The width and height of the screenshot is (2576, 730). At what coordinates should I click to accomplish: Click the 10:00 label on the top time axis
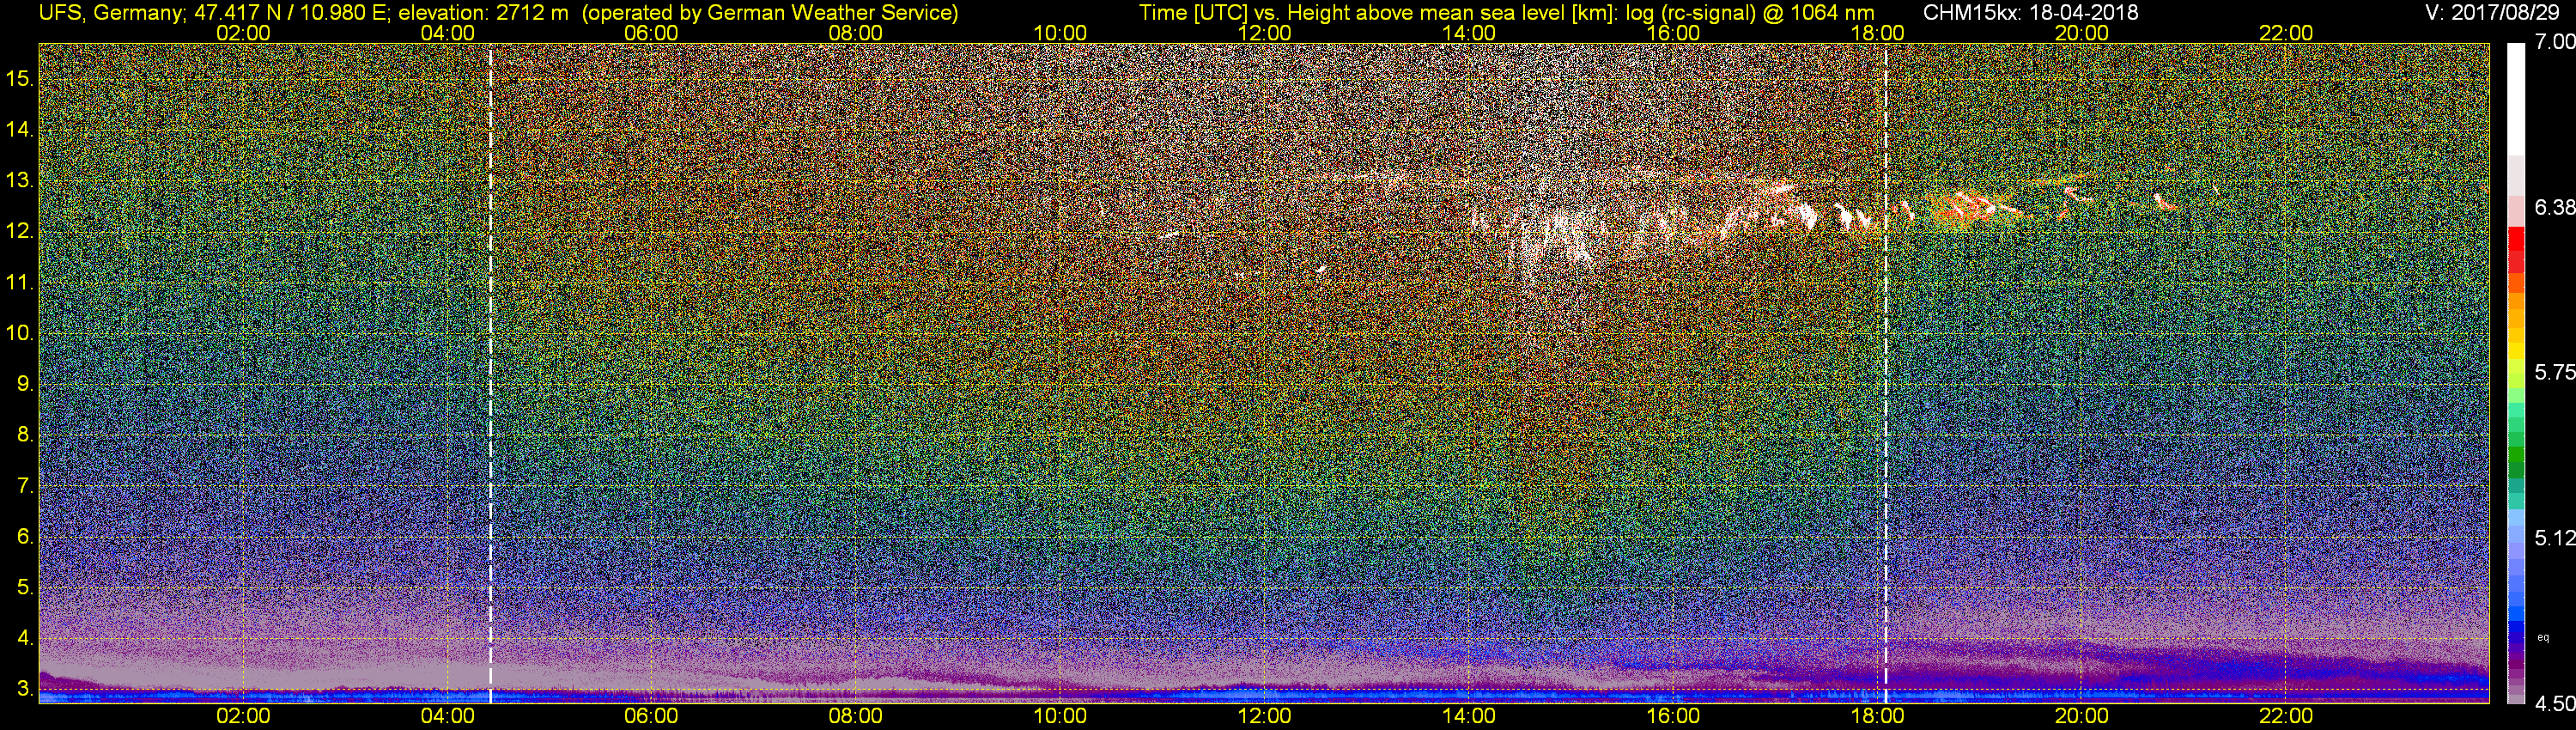1060,33
